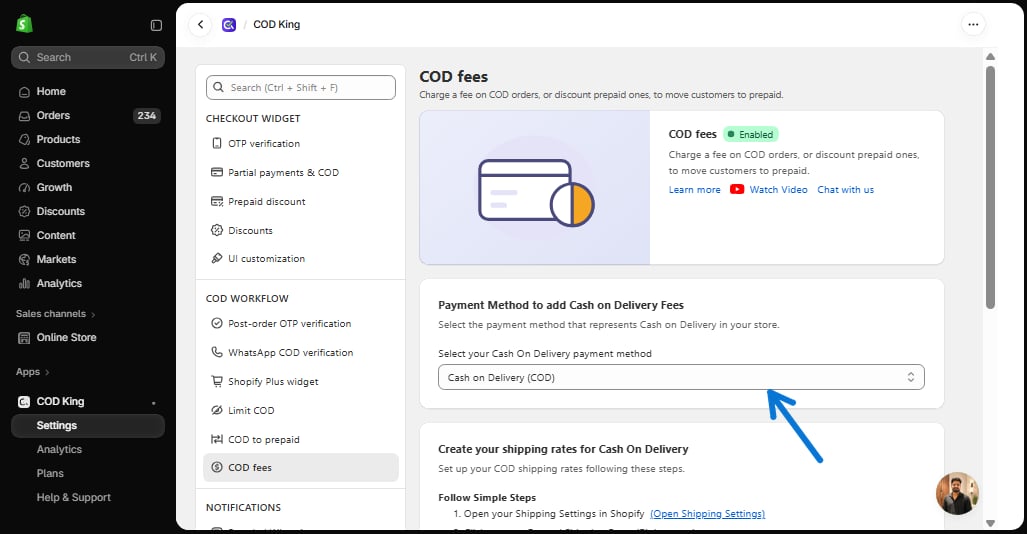Click the scrollbar up arrow
This screenshot has width=1027, height=534.
click(x=990, y=56)
